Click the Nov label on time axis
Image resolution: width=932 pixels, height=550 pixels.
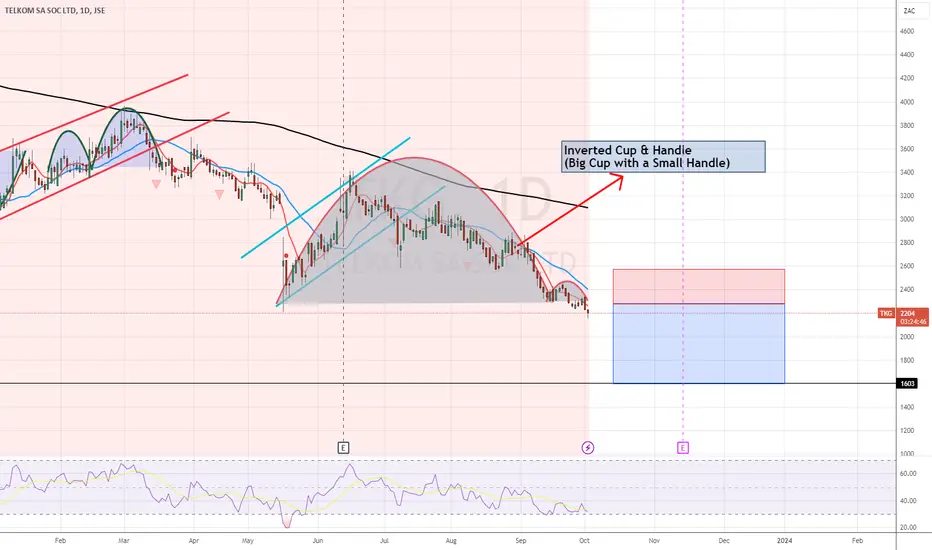tap(654, 540)
